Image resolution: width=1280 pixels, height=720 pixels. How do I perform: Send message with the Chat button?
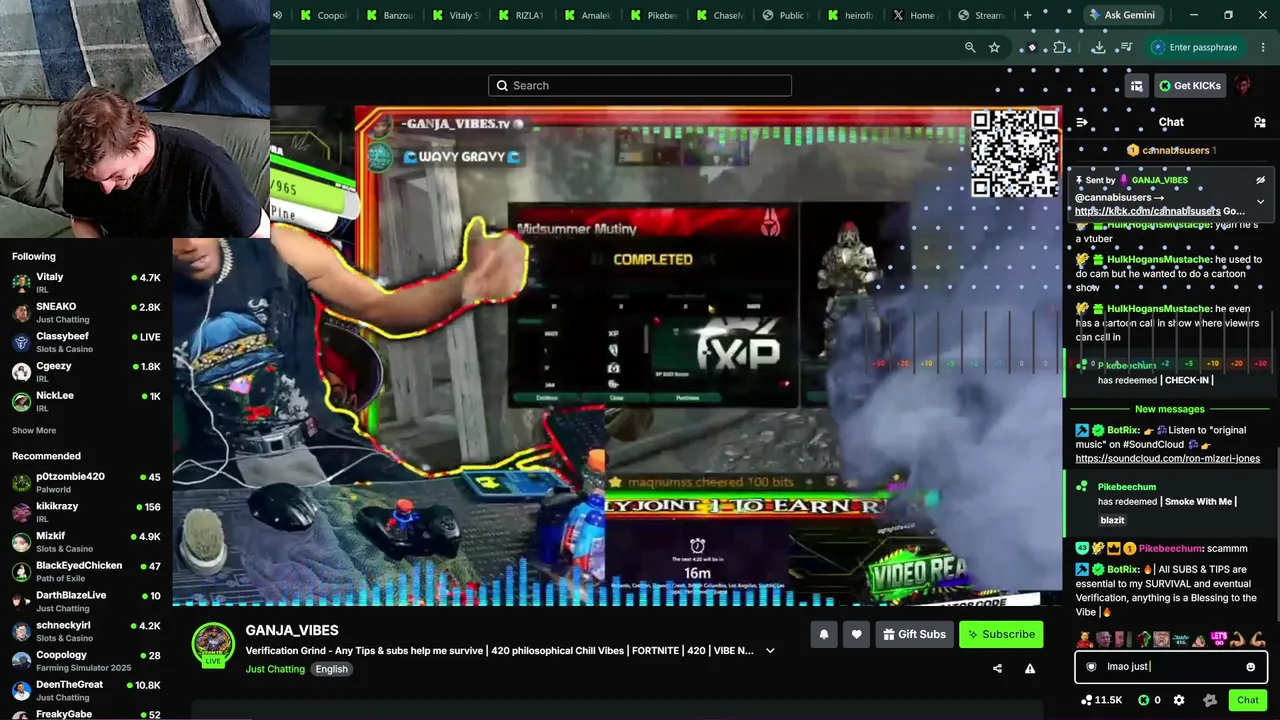tap(1247, 700)
